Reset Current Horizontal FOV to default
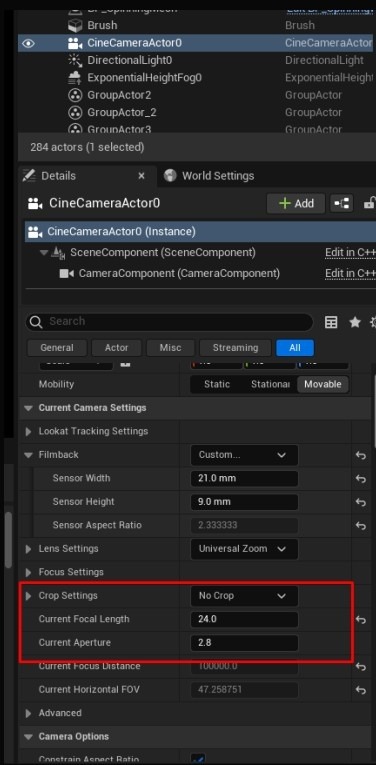Image resolution: width=376 pixels, height=765 pixels. 361,690
